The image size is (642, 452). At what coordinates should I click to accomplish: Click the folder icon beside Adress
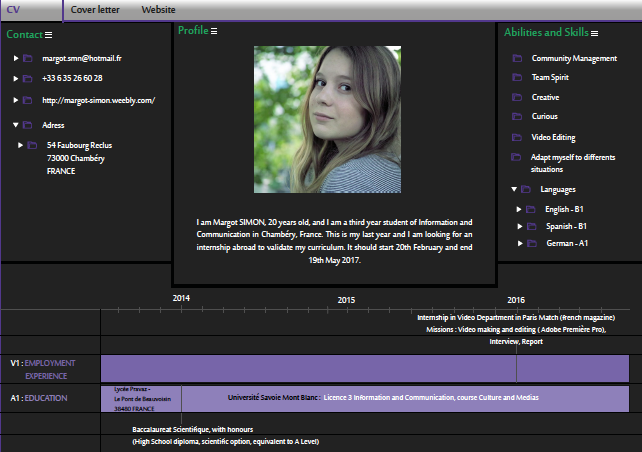coord(28,125)
